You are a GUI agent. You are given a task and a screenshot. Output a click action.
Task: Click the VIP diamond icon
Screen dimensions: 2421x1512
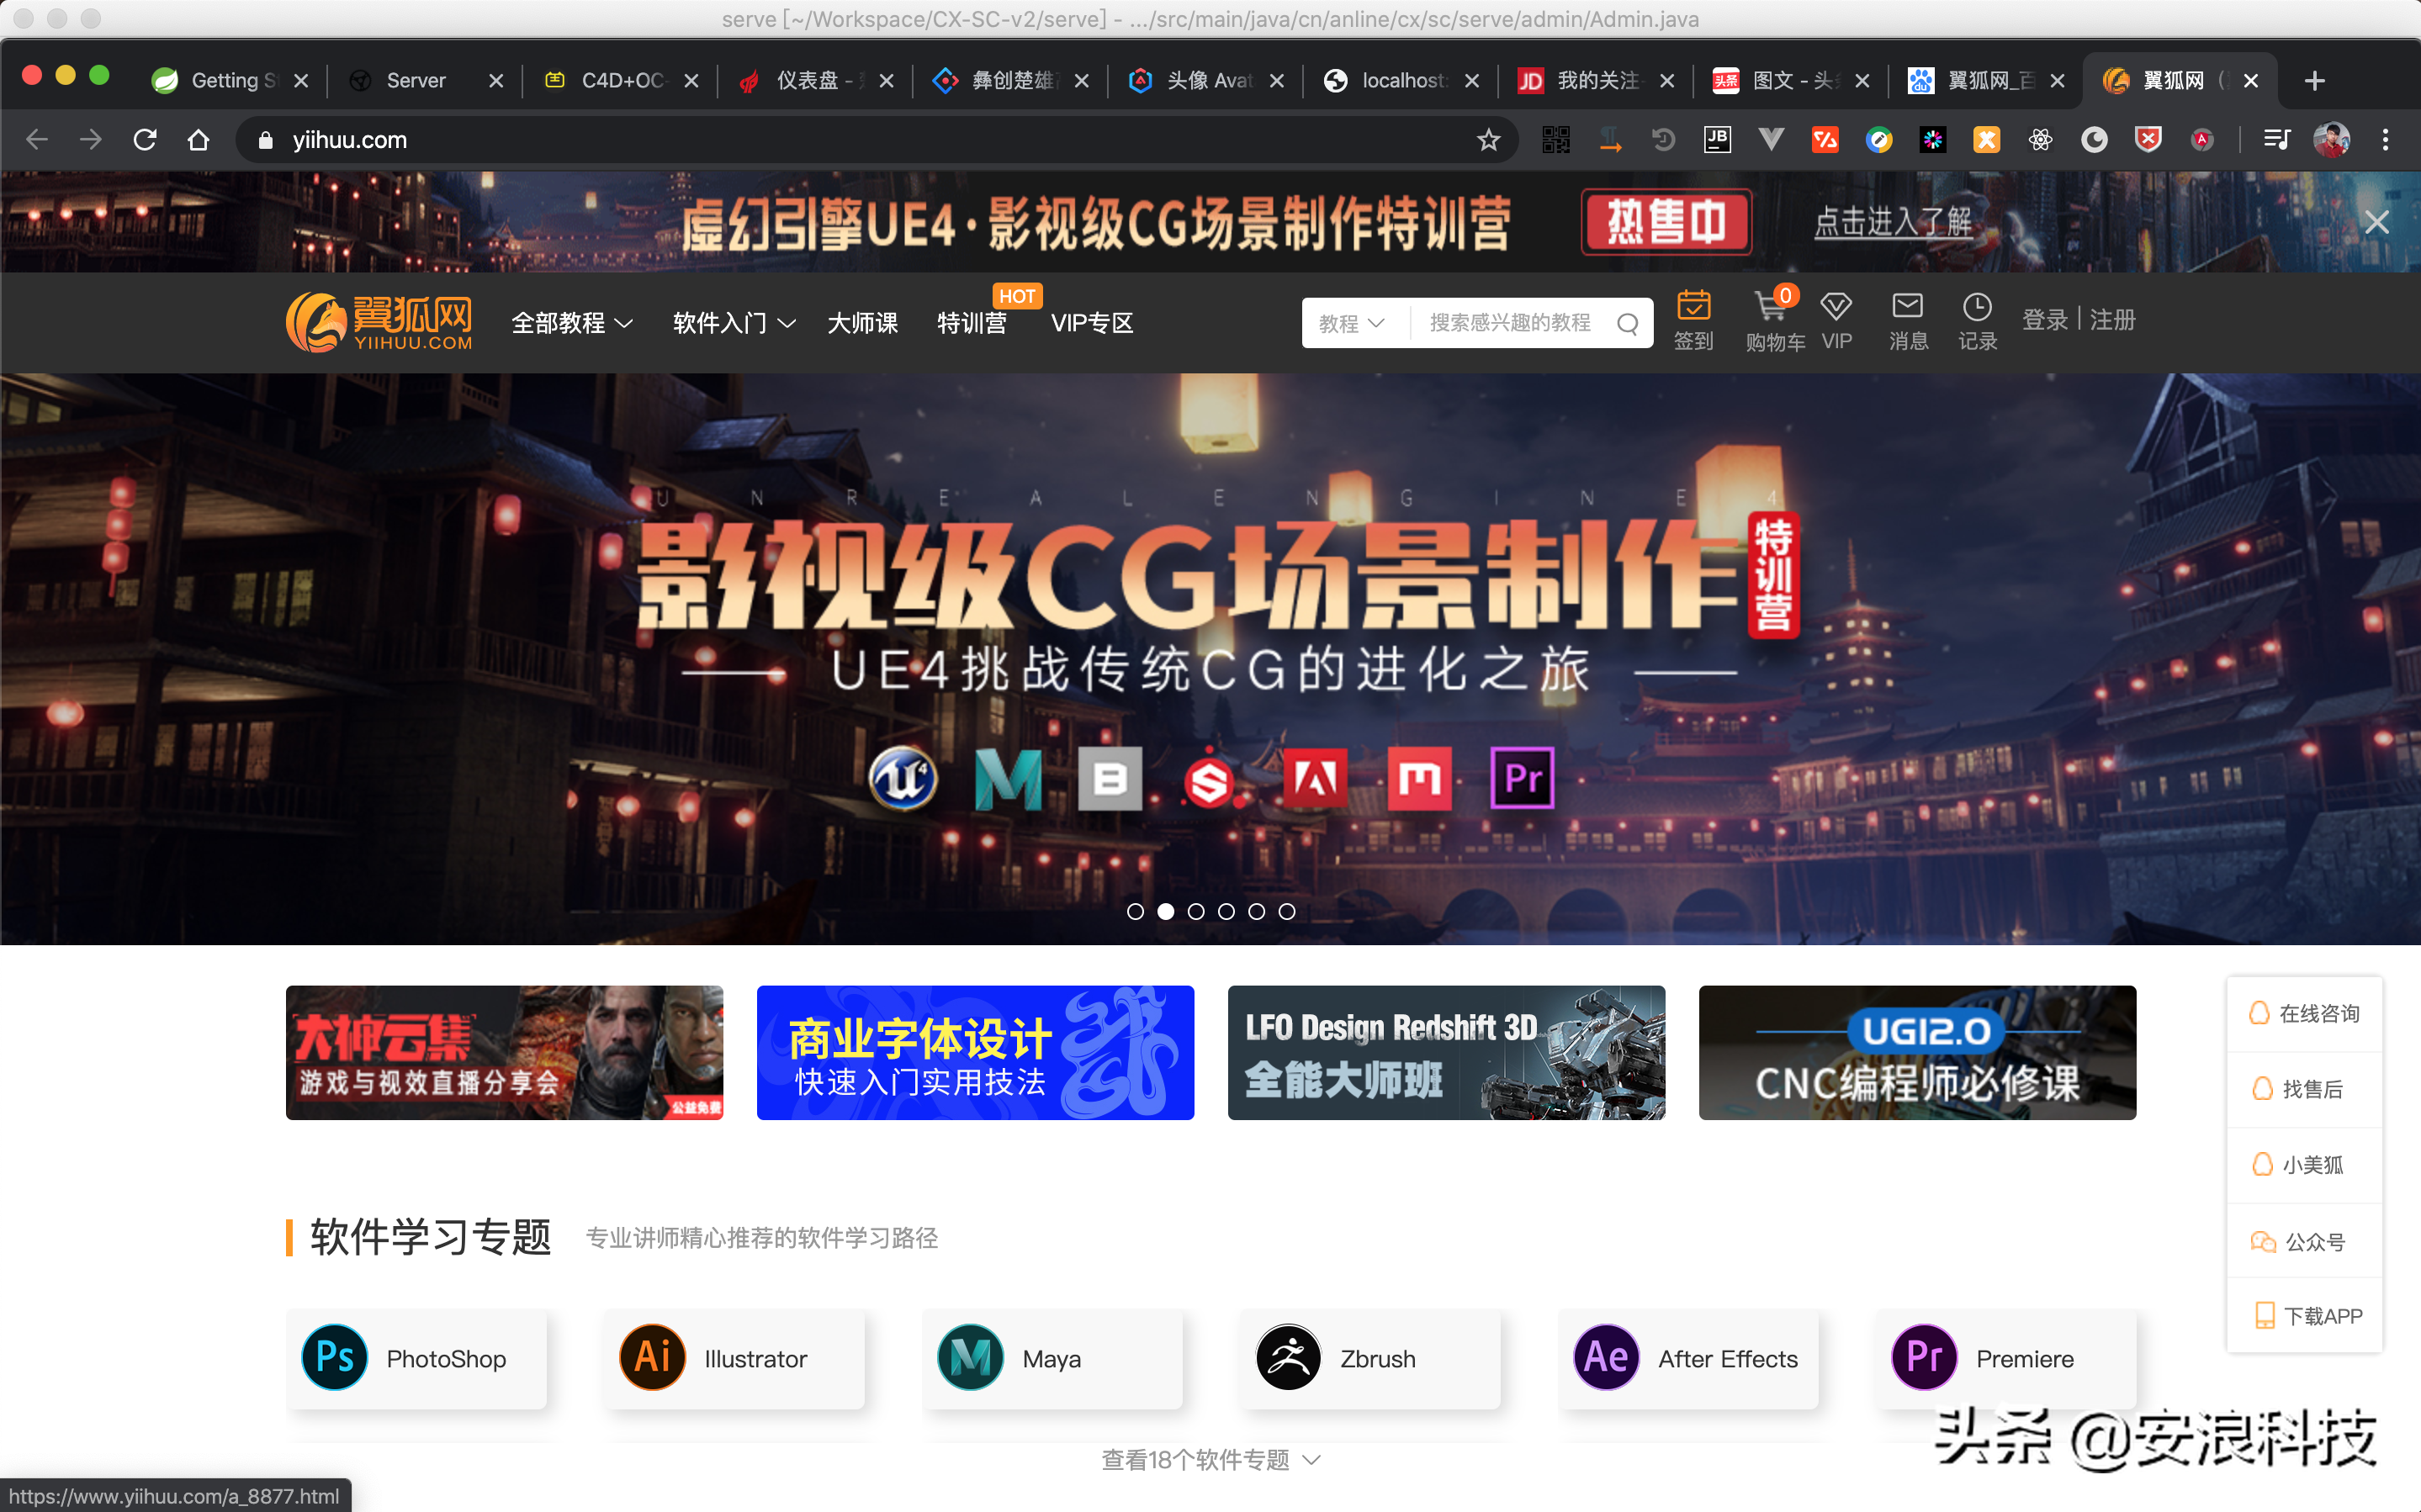coord(1836,307)
